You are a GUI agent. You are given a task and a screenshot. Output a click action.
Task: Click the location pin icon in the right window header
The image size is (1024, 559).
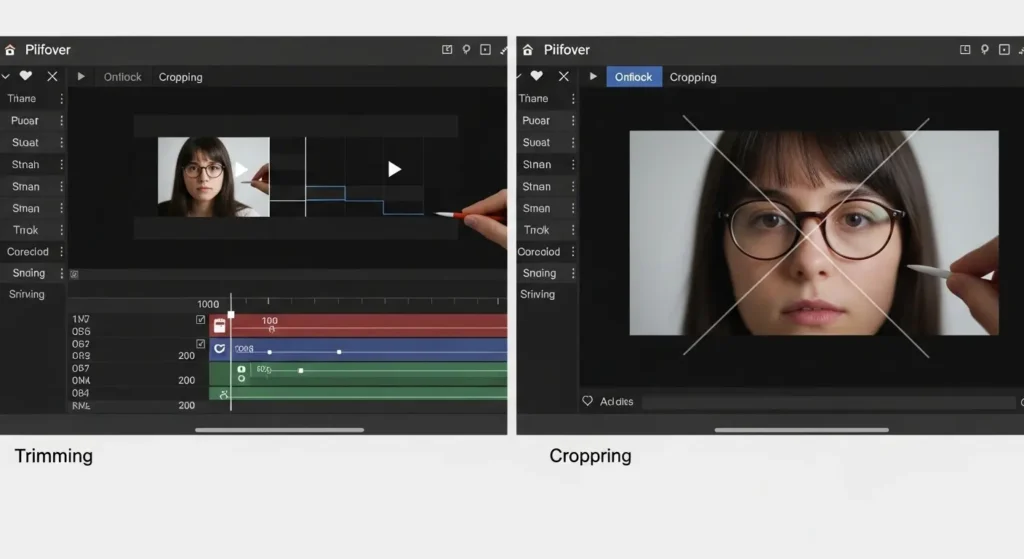(x=984, y=49)
